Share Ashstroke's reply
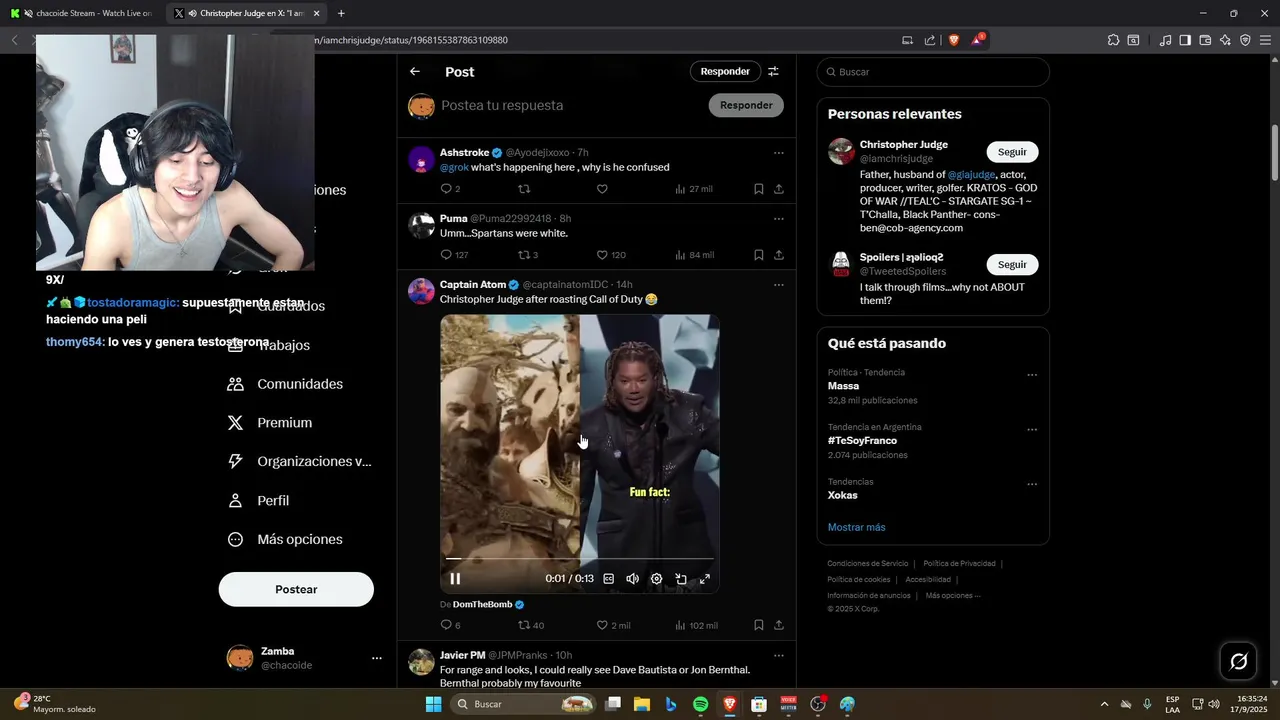This screenshot has height=720, width=1280. point(779,189)
